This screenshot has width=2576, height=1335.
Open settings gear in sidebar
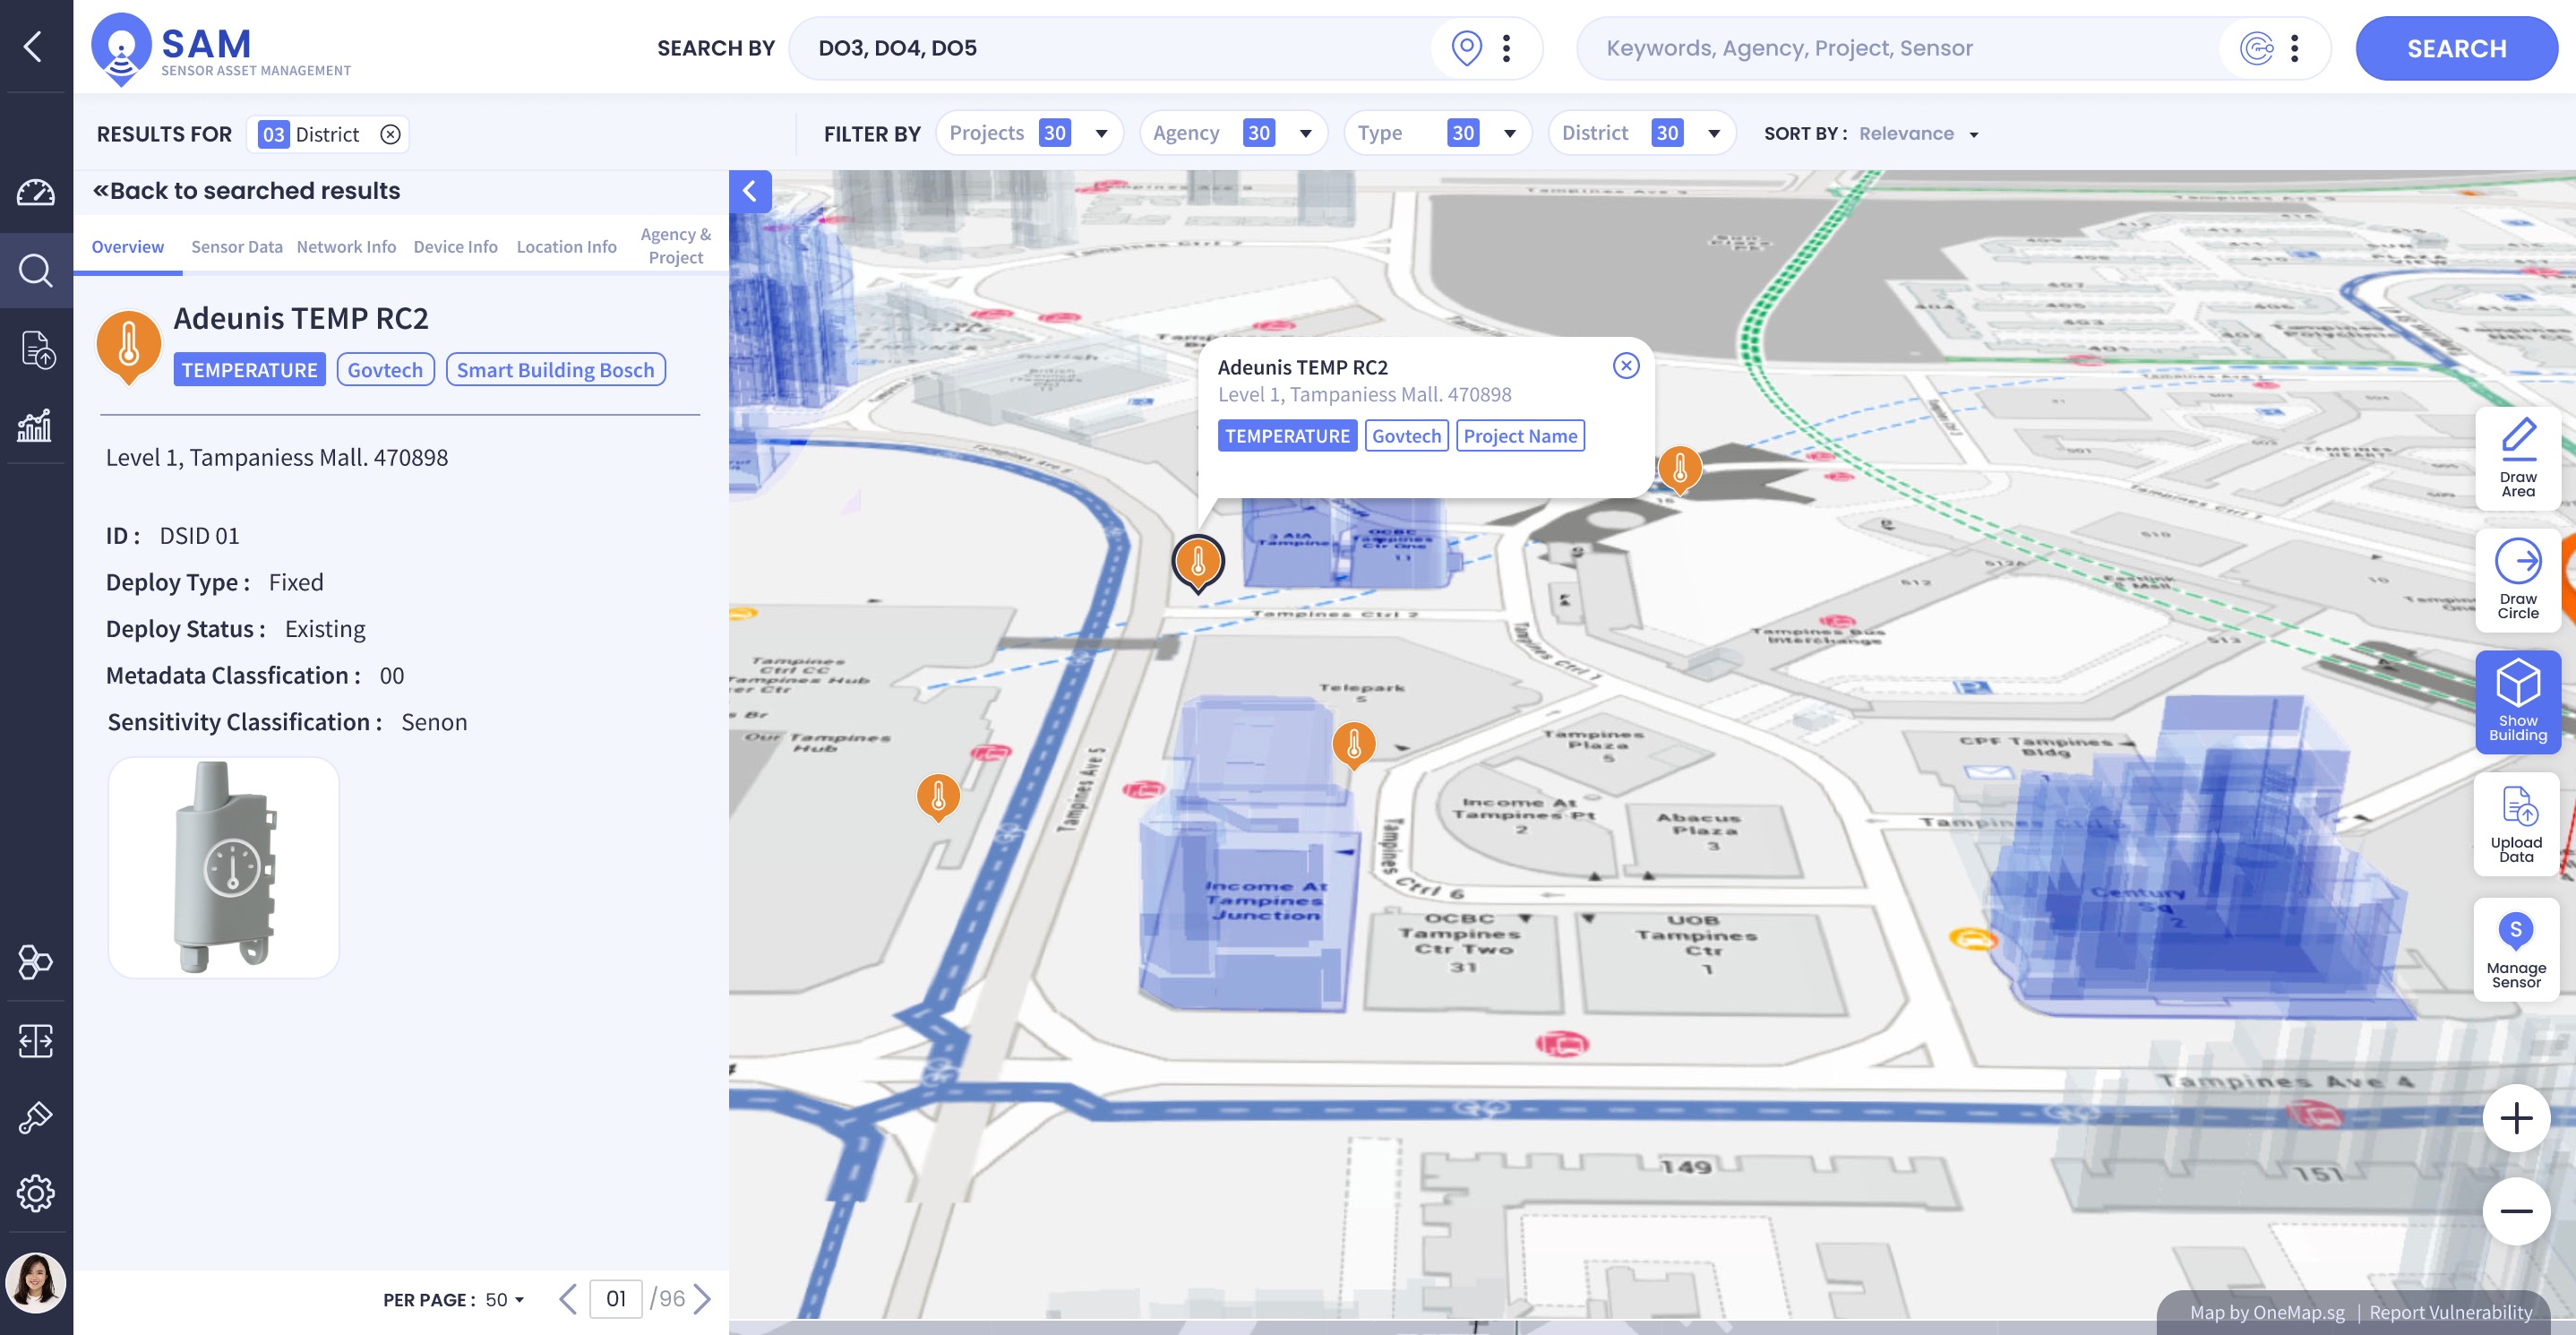tap(36, 1192)
